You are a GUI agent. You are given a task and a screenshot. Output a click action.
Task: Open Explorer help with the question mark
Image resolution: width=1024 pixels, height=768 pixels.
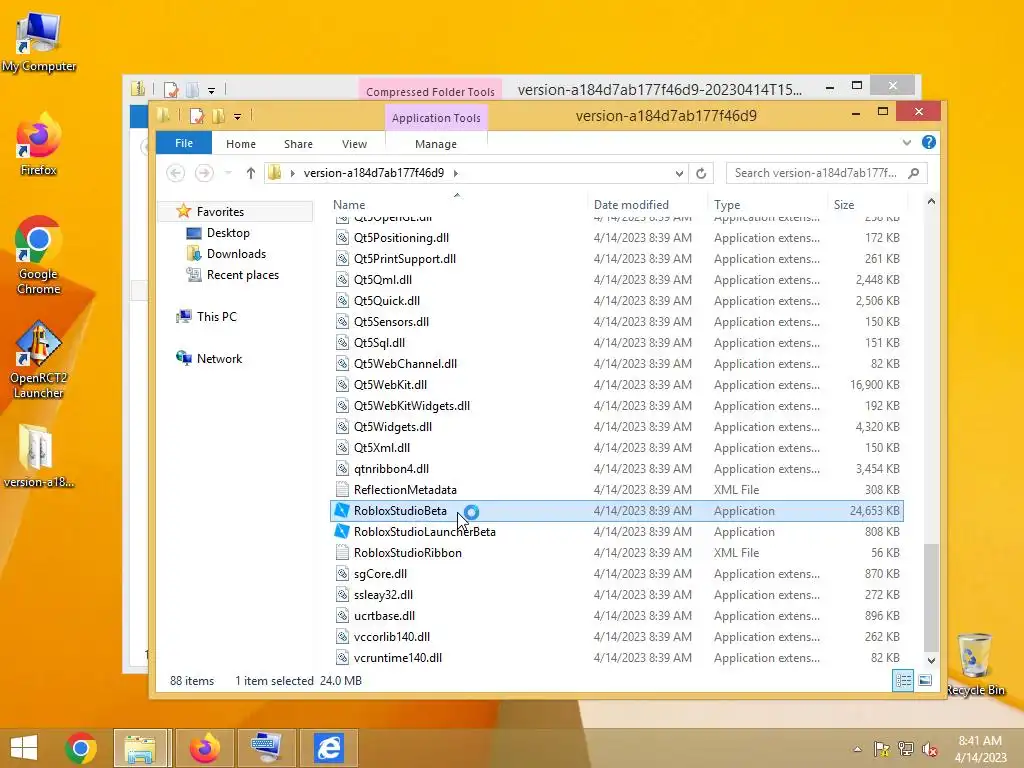[x=928, y=142]
